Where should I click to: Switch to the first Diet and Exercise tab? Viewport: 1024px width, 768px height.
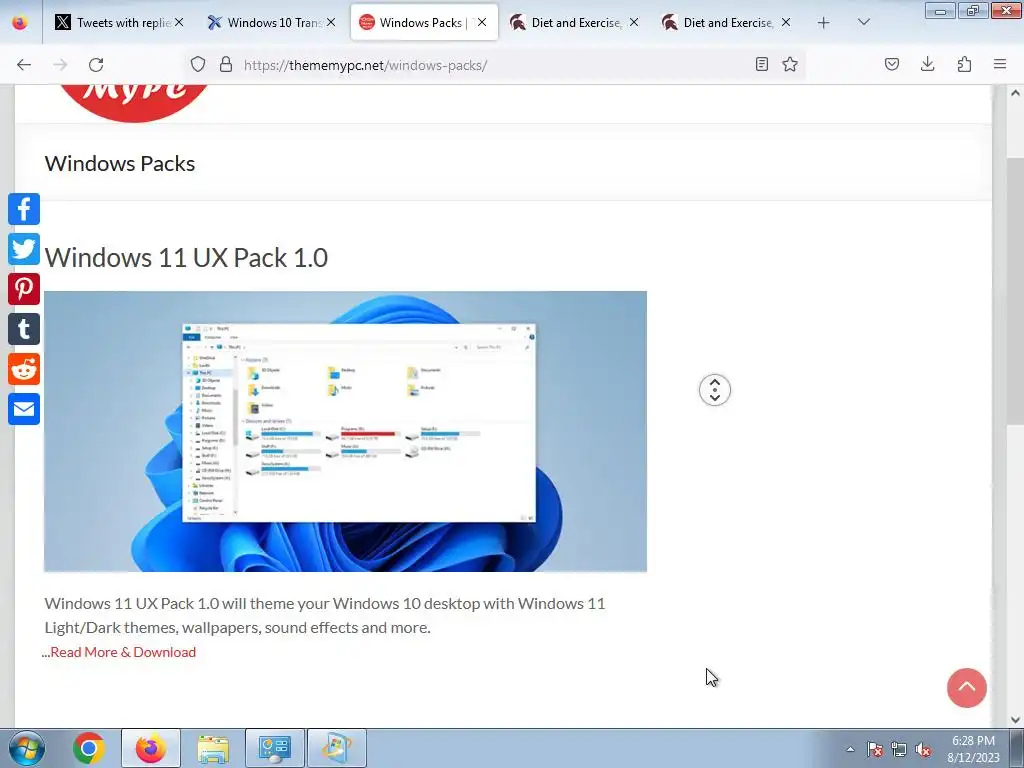pos(575,23)
